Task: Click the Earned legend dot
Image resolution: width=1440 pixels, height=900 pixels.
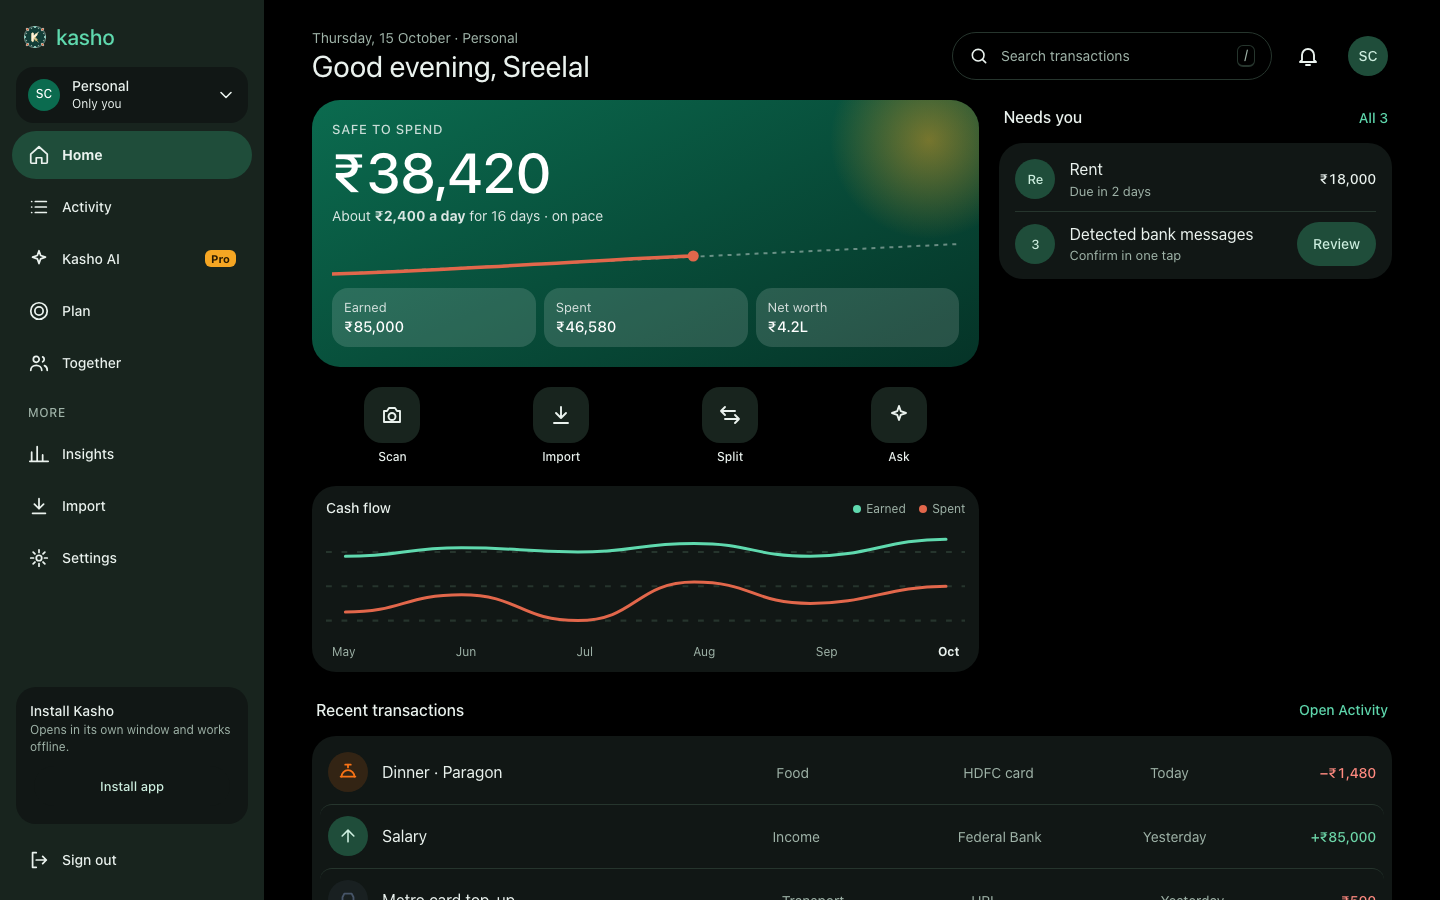Action: (x=857, y=509)
